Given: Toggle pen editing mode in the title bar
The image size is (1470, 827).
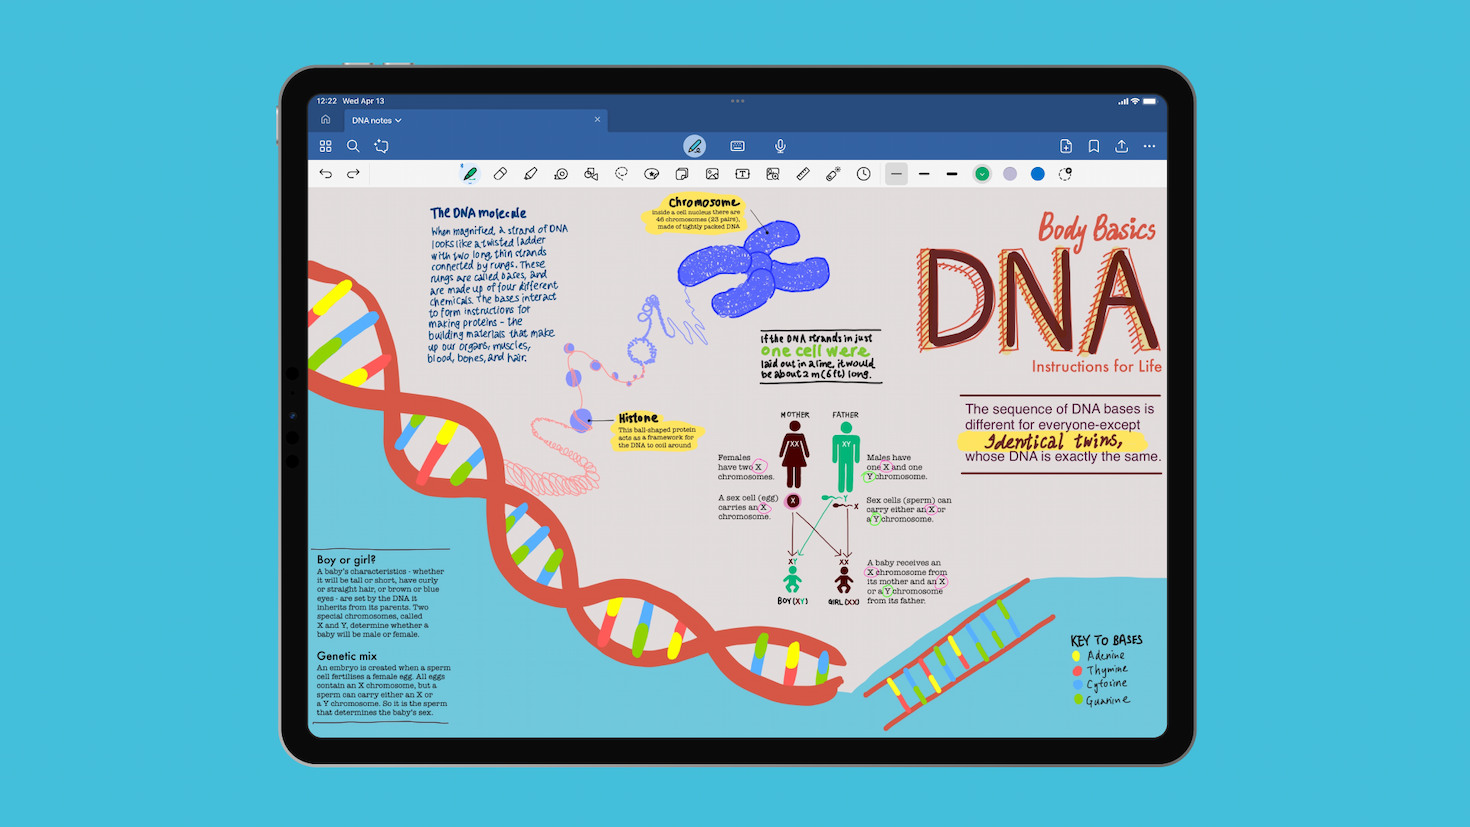Looking at the screenshot, I should click(695, 145).
